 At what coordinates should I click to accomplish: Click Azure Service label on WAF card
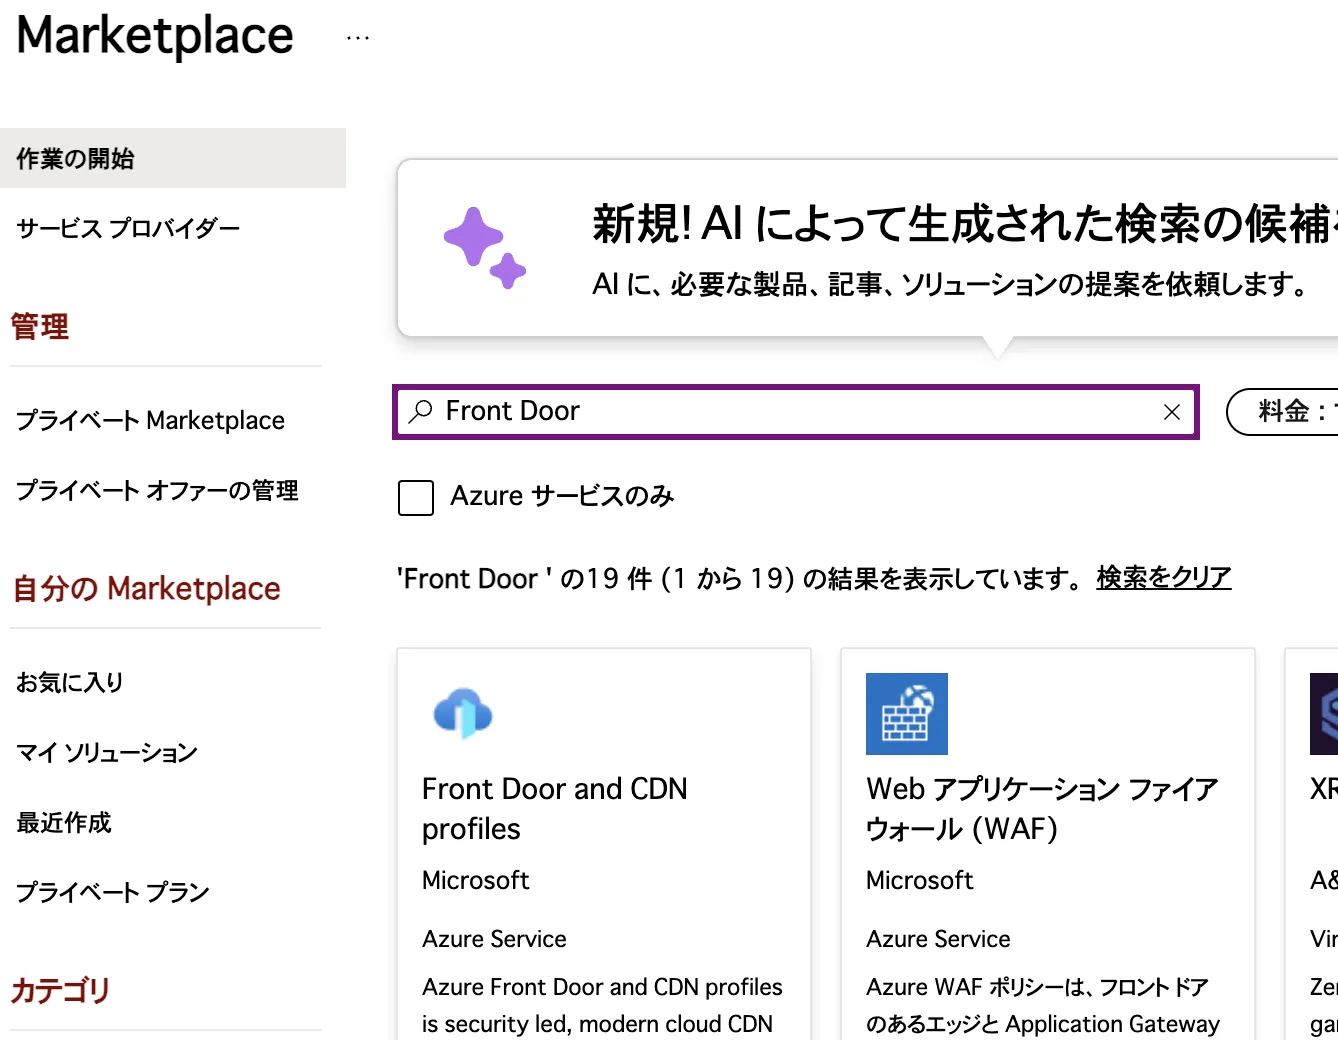pos(938,939)
